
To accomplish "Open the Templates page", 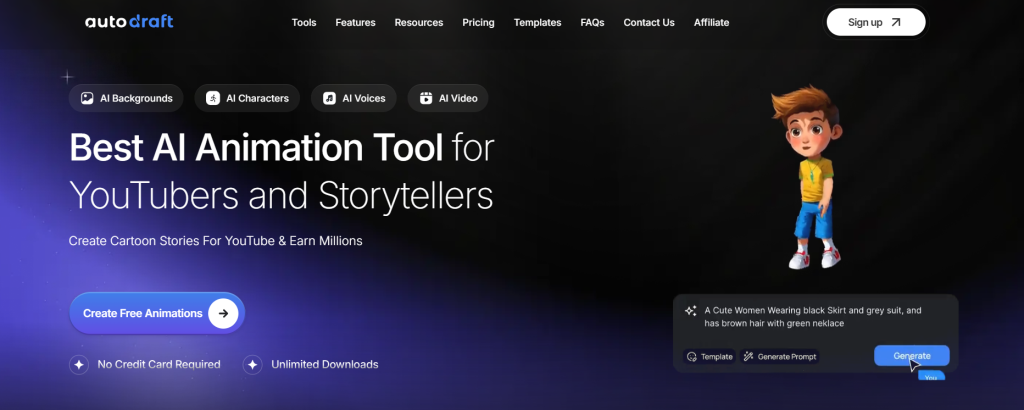I will point(537,22).
